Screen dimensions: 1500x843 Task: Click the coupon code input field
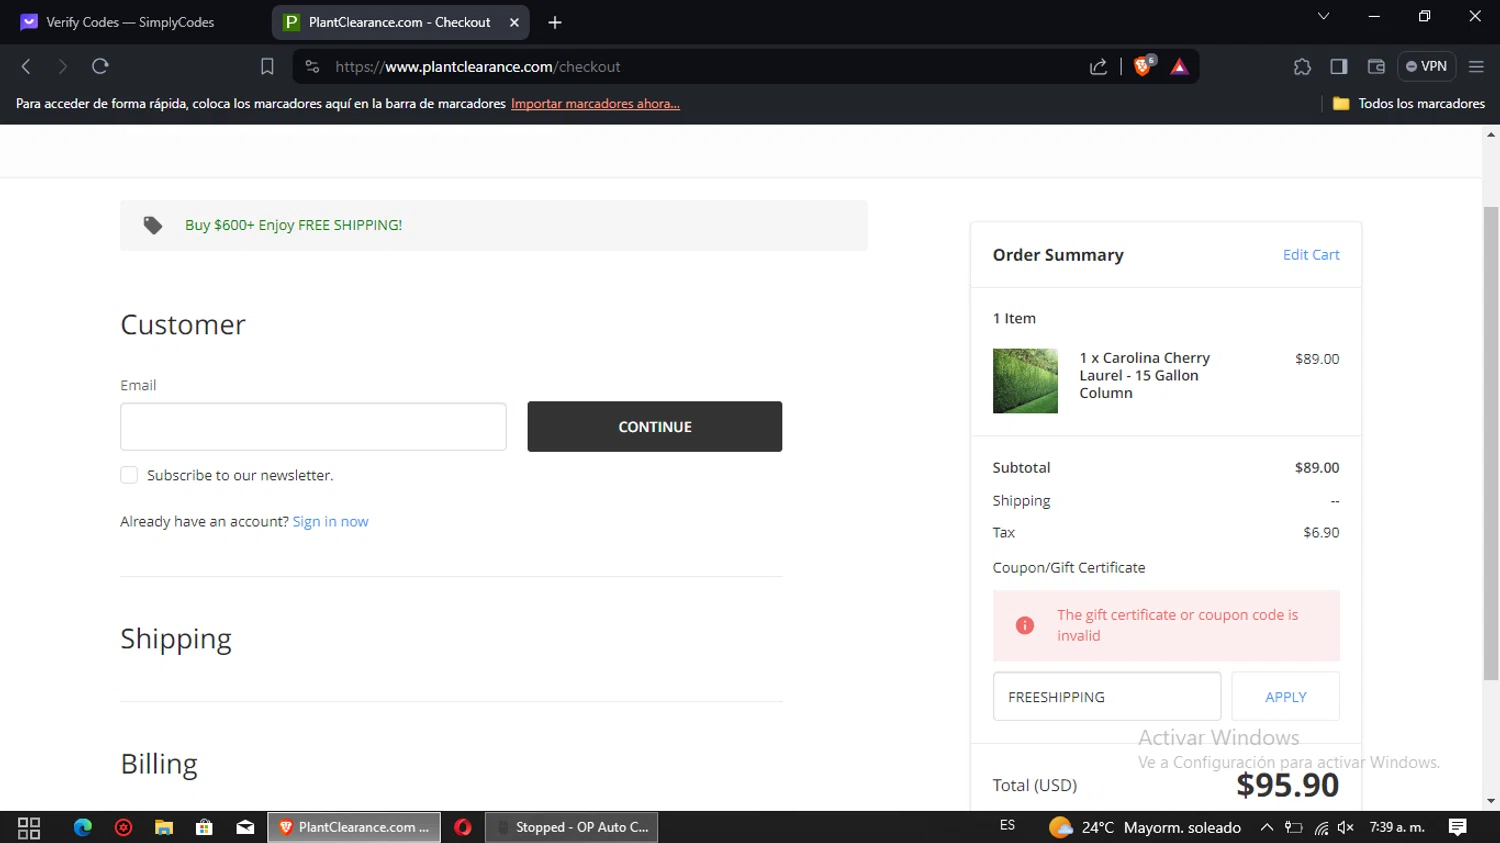pos(1107,697)
